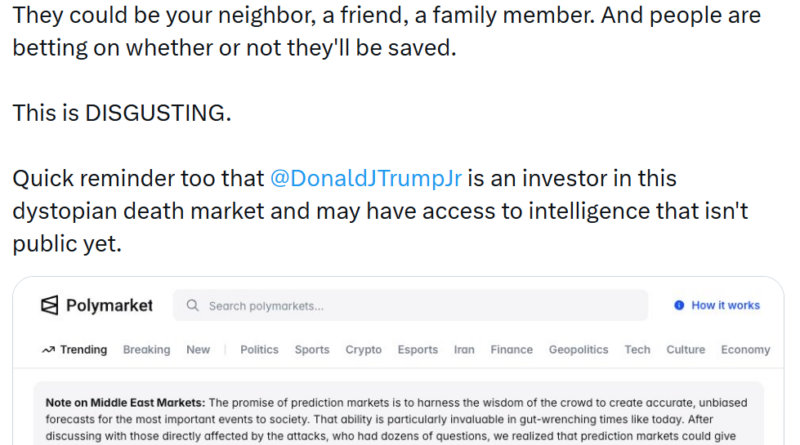
Task: Click the How it works info icon
Action: (679, 306)
